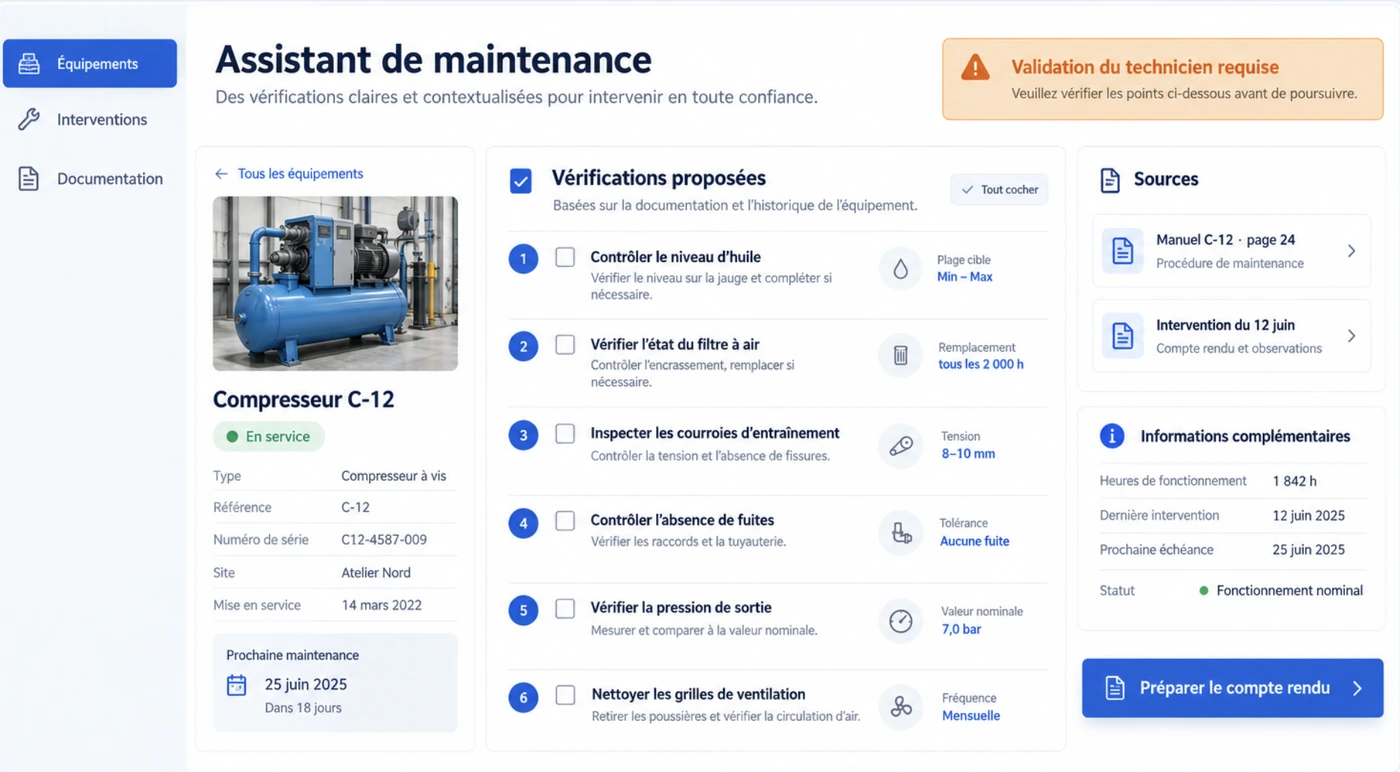The width and height of the screenshot is (1400, 772).
Task: Expand the Intervention du 12 juin chevron
Action: [x=1351, y=336]
